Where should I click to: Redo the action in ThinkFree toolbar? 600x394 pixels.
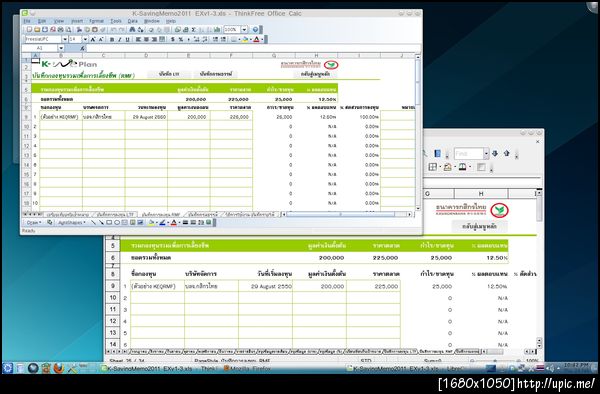click(x=121, y=29)
